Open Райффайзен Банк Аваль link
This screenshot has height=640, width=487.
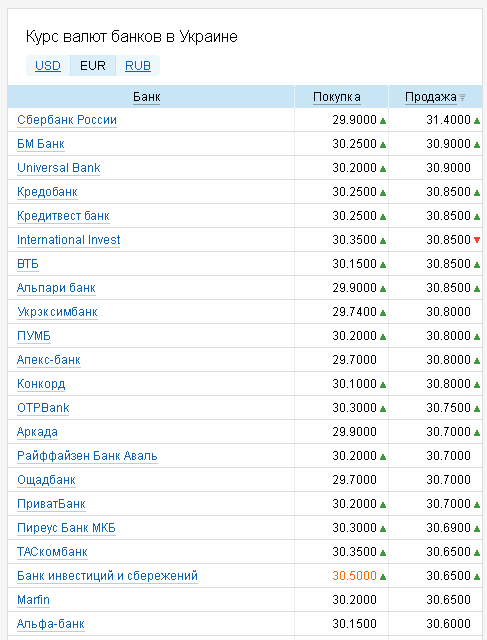87,456
